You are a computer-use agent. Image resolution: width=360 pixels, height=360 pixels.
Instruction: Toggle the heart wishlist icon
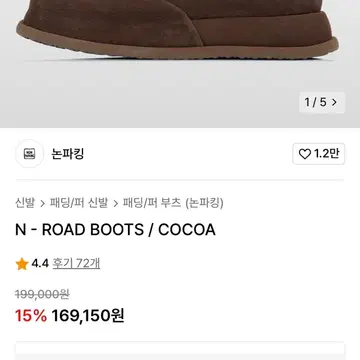click(x=304, y=154)
